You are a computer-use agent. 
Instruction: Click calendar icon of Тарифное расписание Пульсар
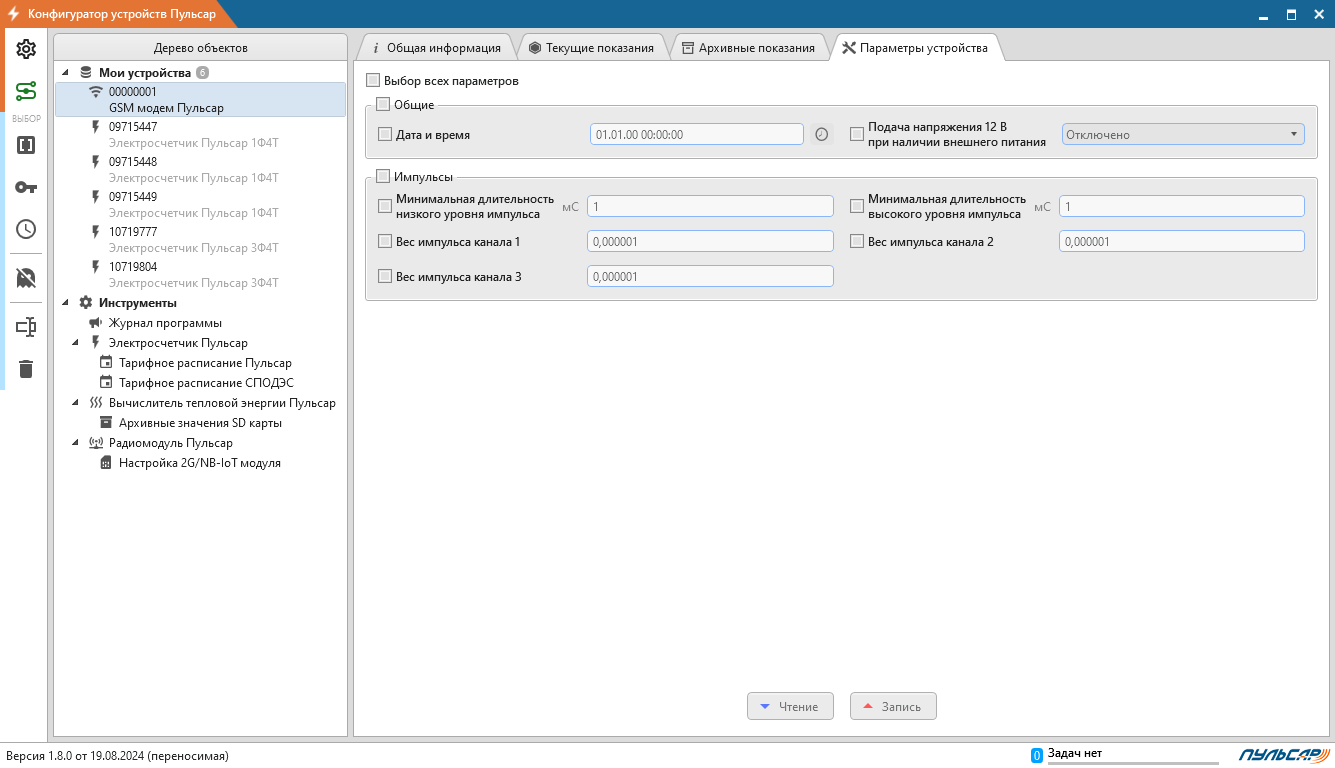click(x=106, y=363)
